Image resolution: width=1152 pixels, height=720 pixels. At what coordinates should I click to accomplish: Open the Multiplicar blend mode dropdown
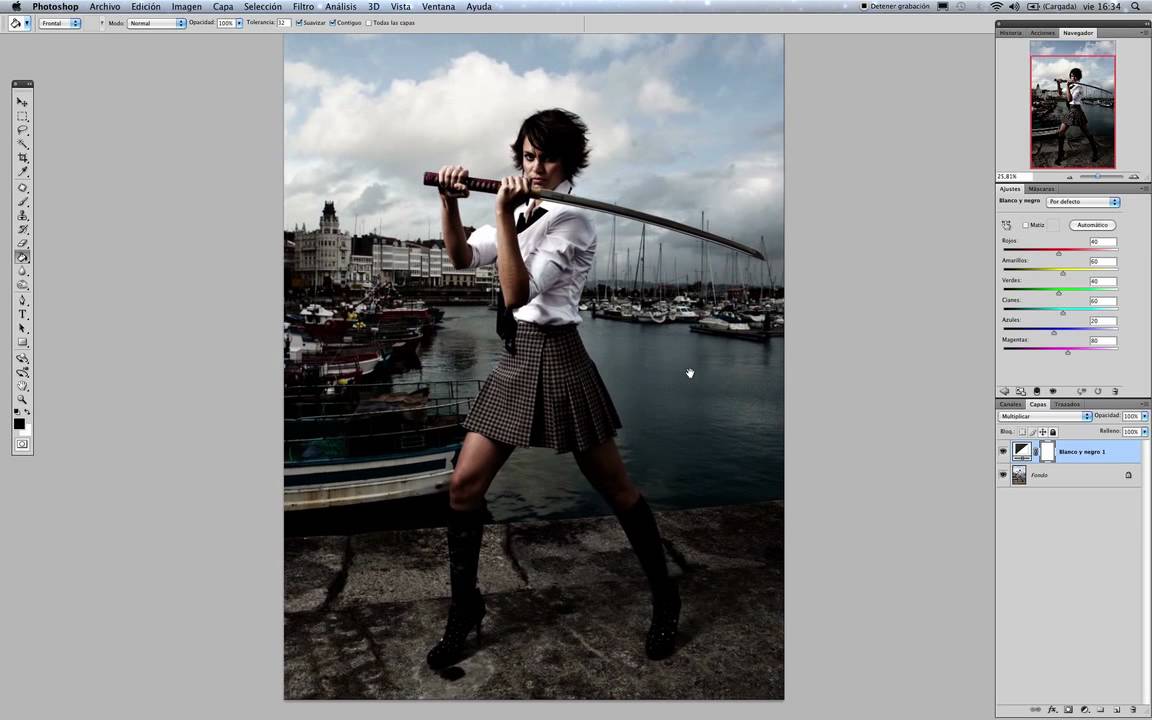coord(1045,416)
